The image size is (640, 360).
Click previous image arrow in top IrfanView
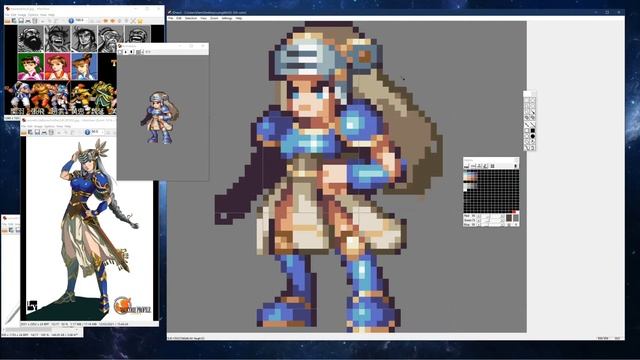105,20
